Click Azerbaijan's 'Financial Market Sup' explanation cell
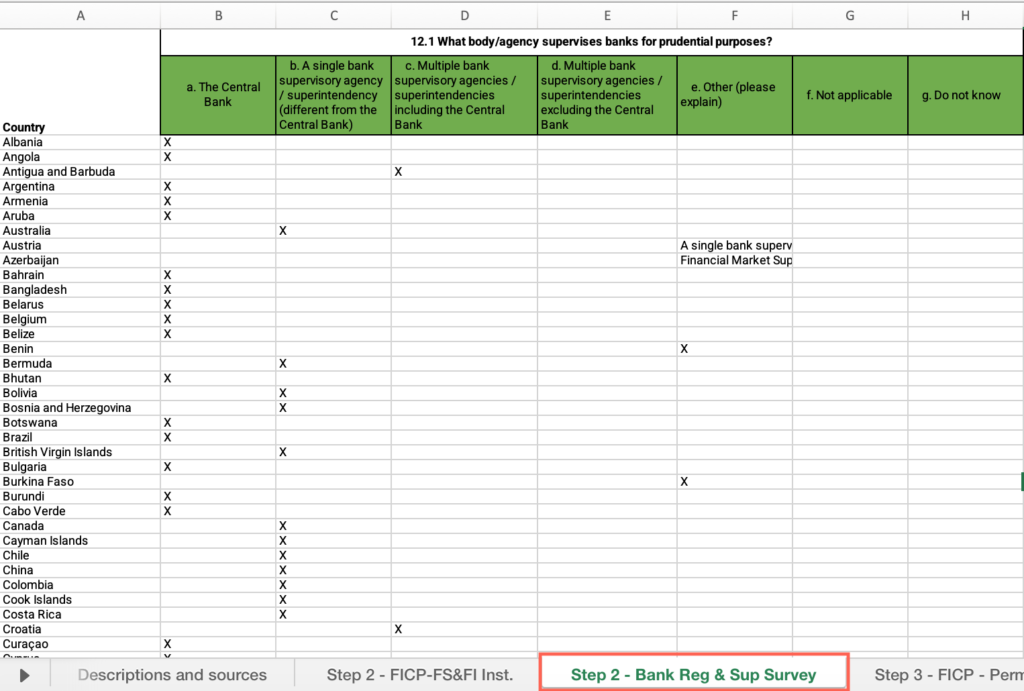Image resolution: width=1024 pixels, height=691 pixels. [x=735, y=261]
